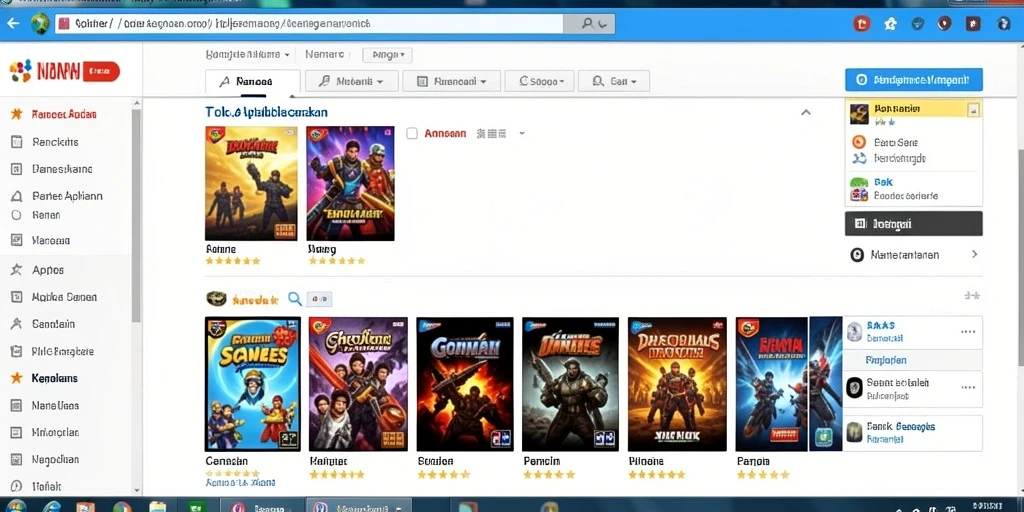Select the Ranoes tab
The width and height of the screenshot is (1024, 512).
click(x=253, y=82)
